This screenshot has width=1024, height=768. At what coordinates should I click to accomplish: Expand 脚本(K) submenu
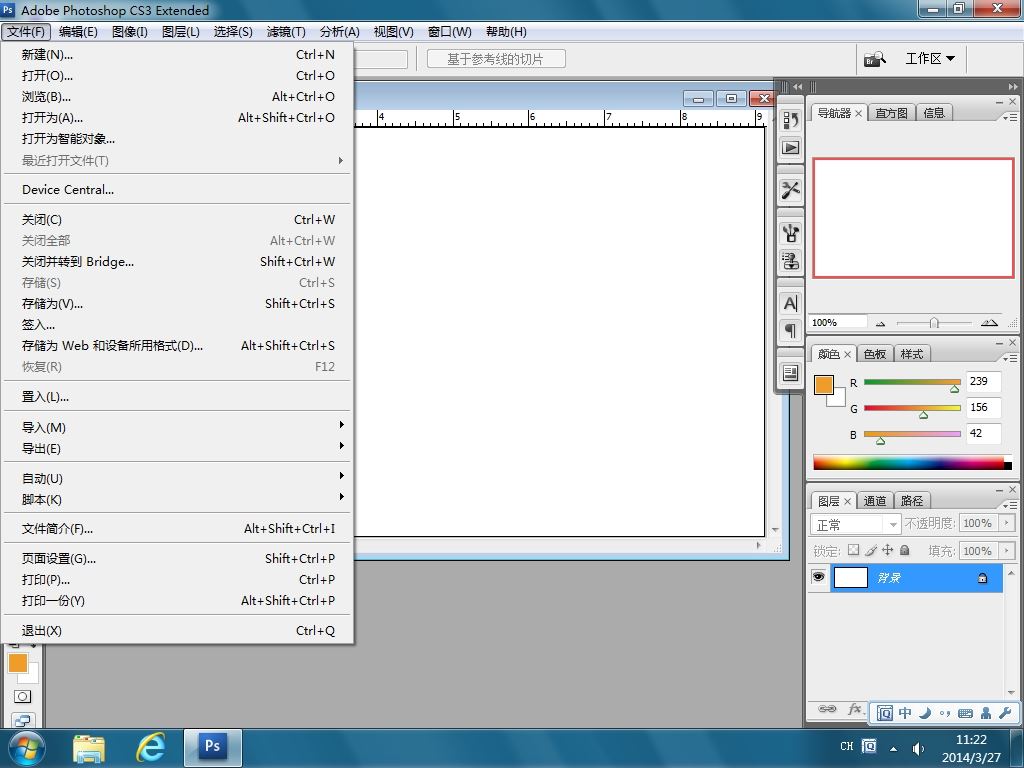pyautogui.click(x=177, y=500)
